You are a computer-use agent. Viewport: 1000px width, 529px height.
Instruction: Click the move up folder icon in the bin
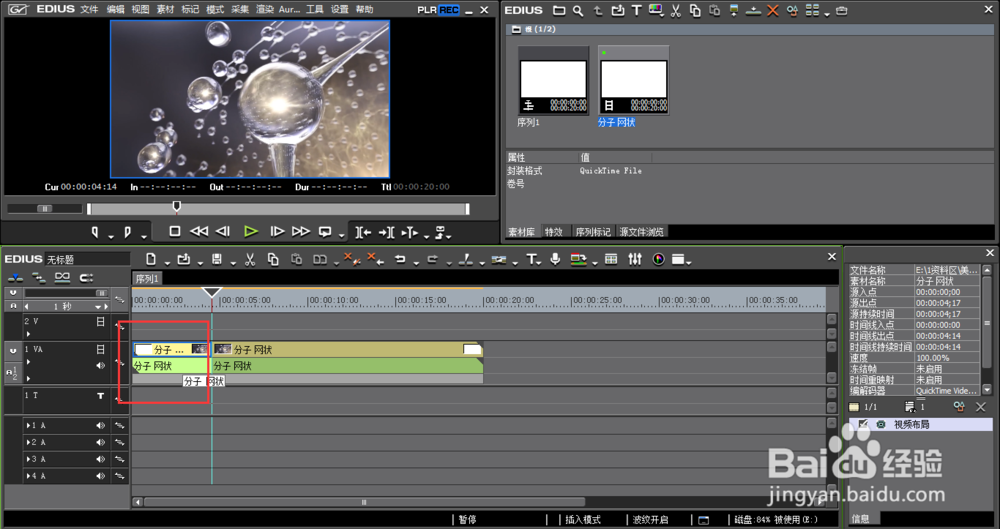pos(598,10)
